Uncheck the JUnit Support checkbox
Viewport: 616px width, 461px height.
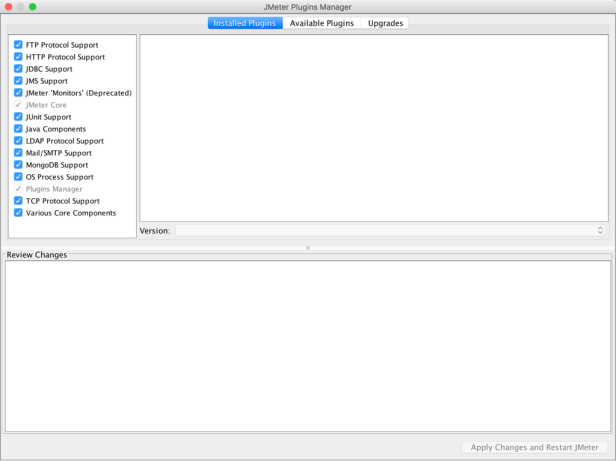click(x=18, y=117)
